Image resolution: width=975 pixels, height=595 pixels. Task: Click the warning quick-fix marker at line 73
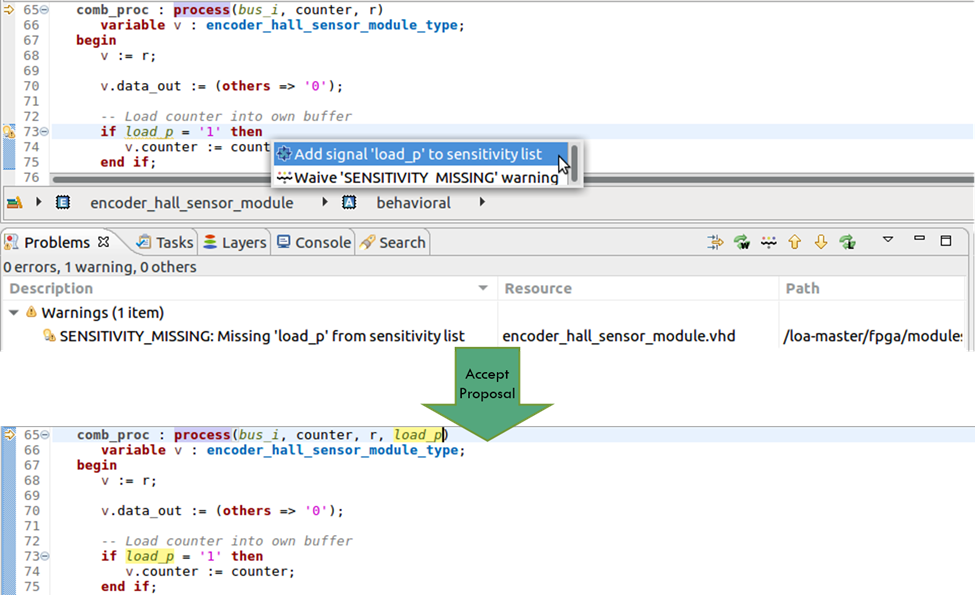pos(9,132)
